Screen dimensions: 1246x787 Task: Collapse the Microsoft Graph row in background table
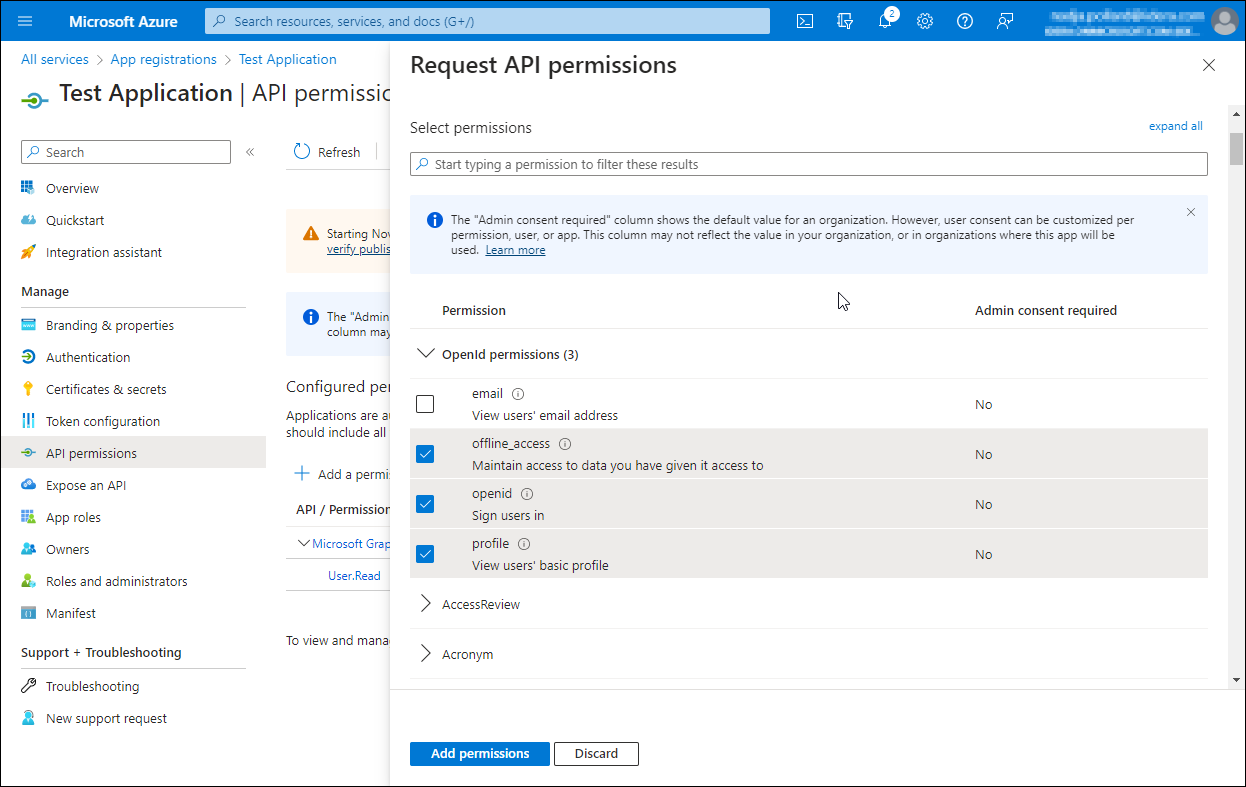(x=304, y=544)
